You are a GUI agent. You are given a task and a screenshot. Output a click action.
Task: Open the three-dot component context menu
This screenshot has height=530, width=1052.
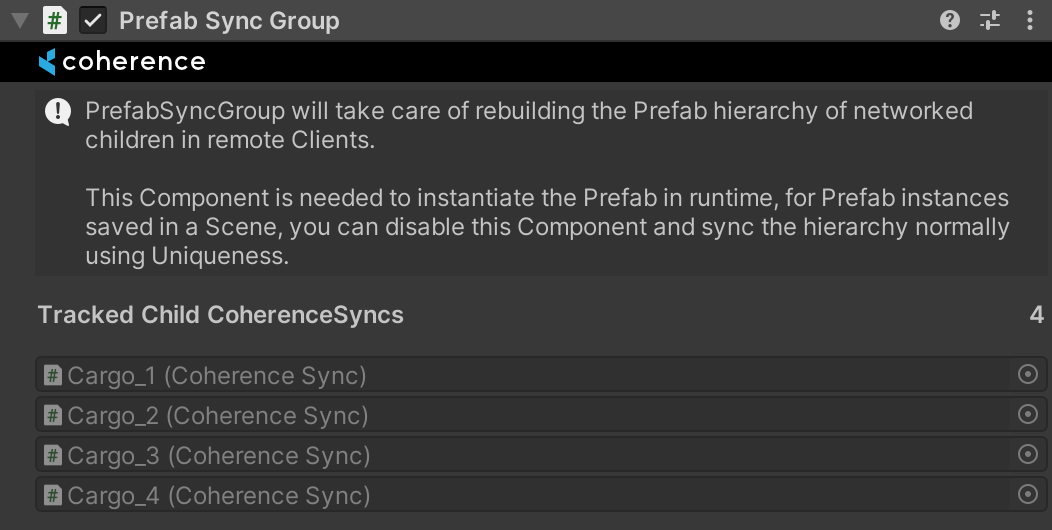[1030, 20]
